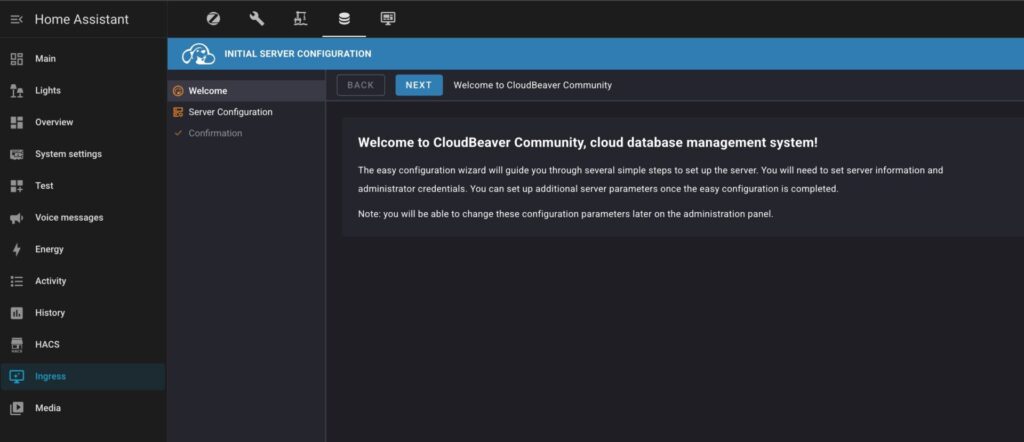This screenshot has width=1024, height=442.
Task: Open Voice messages panel
Action: click(69, 217)
